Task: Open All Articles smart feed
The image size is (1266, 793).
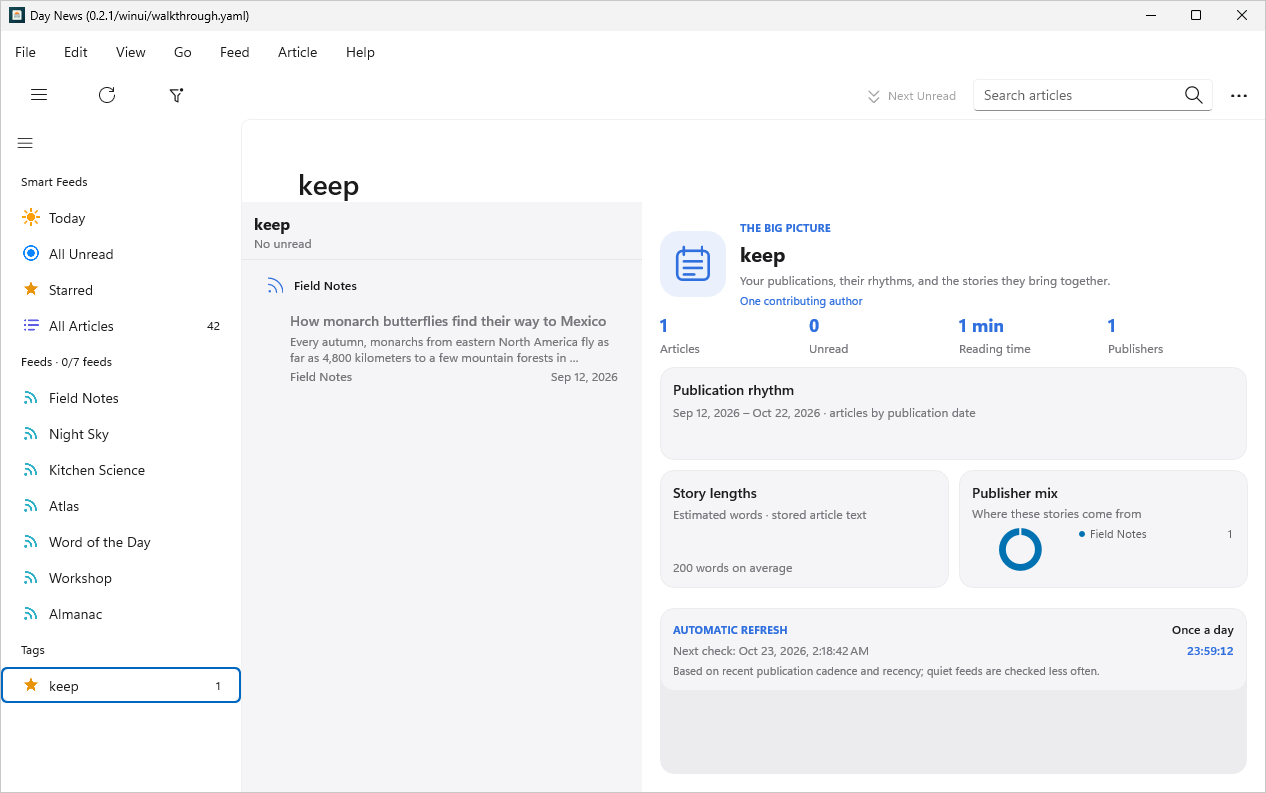Action: [121, 326]
